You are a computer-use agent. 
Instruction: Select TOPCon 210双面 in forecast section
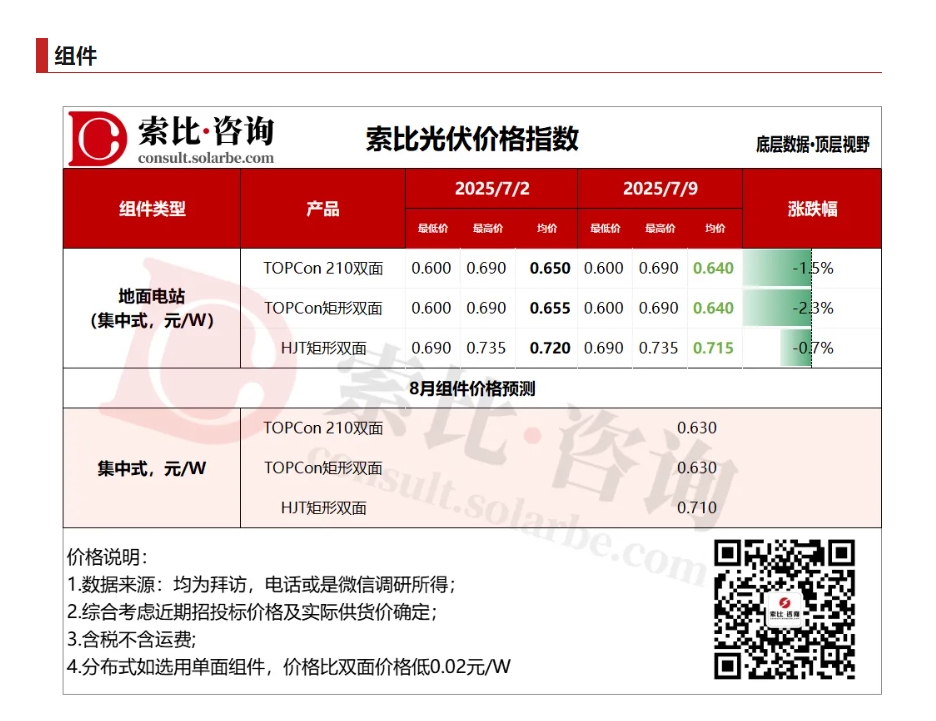point(323,428)
